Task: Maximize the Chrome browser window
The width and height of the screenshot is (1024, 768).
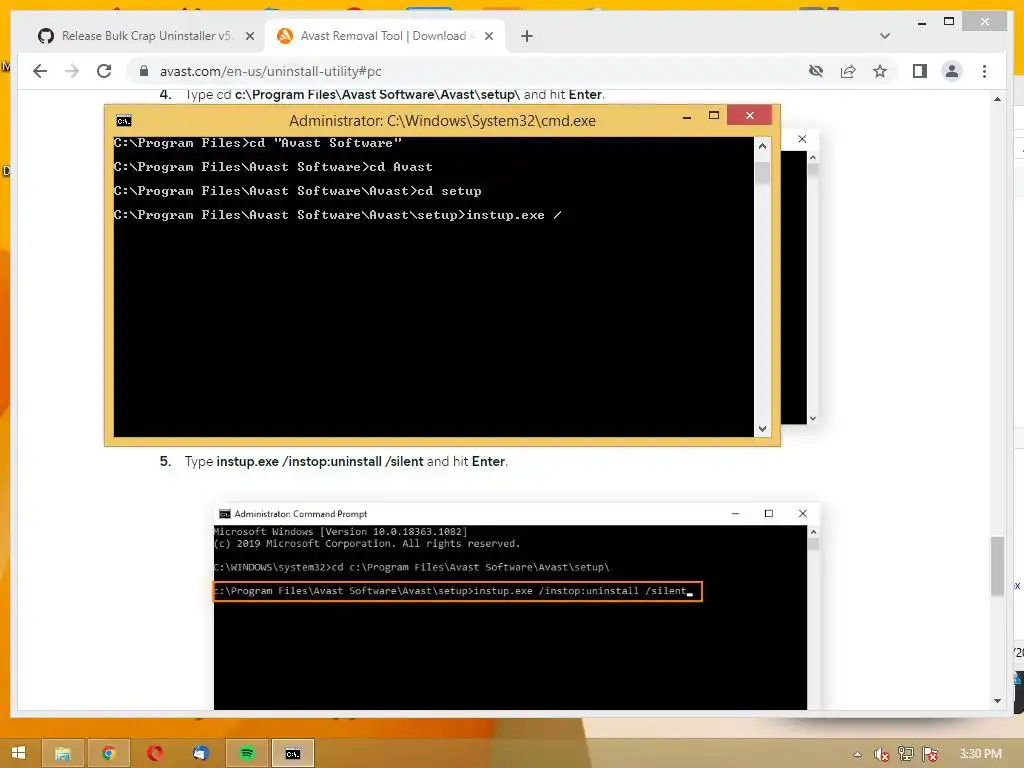Action: click(949, 22)
